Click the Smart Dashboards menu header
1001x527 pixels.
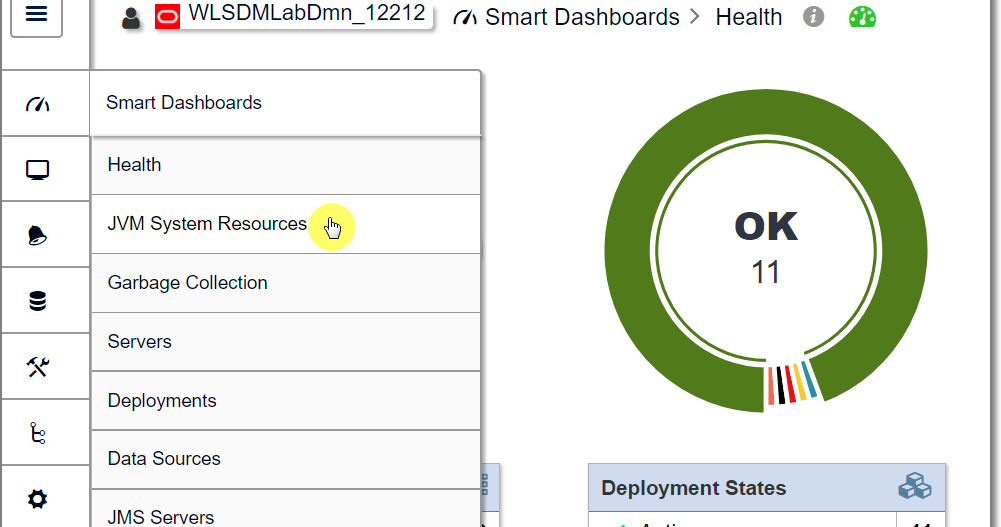coord(285,103)
